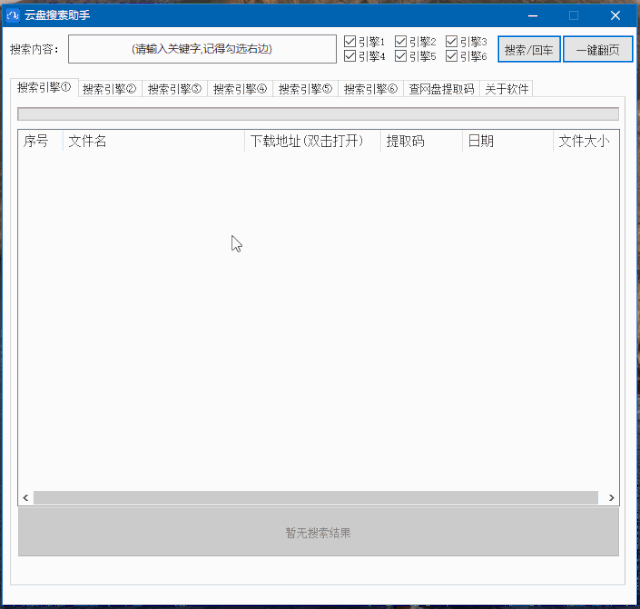Minimize the 云盘搜索助手 window
Screen dimensions: 640x609
coord(533,16)
